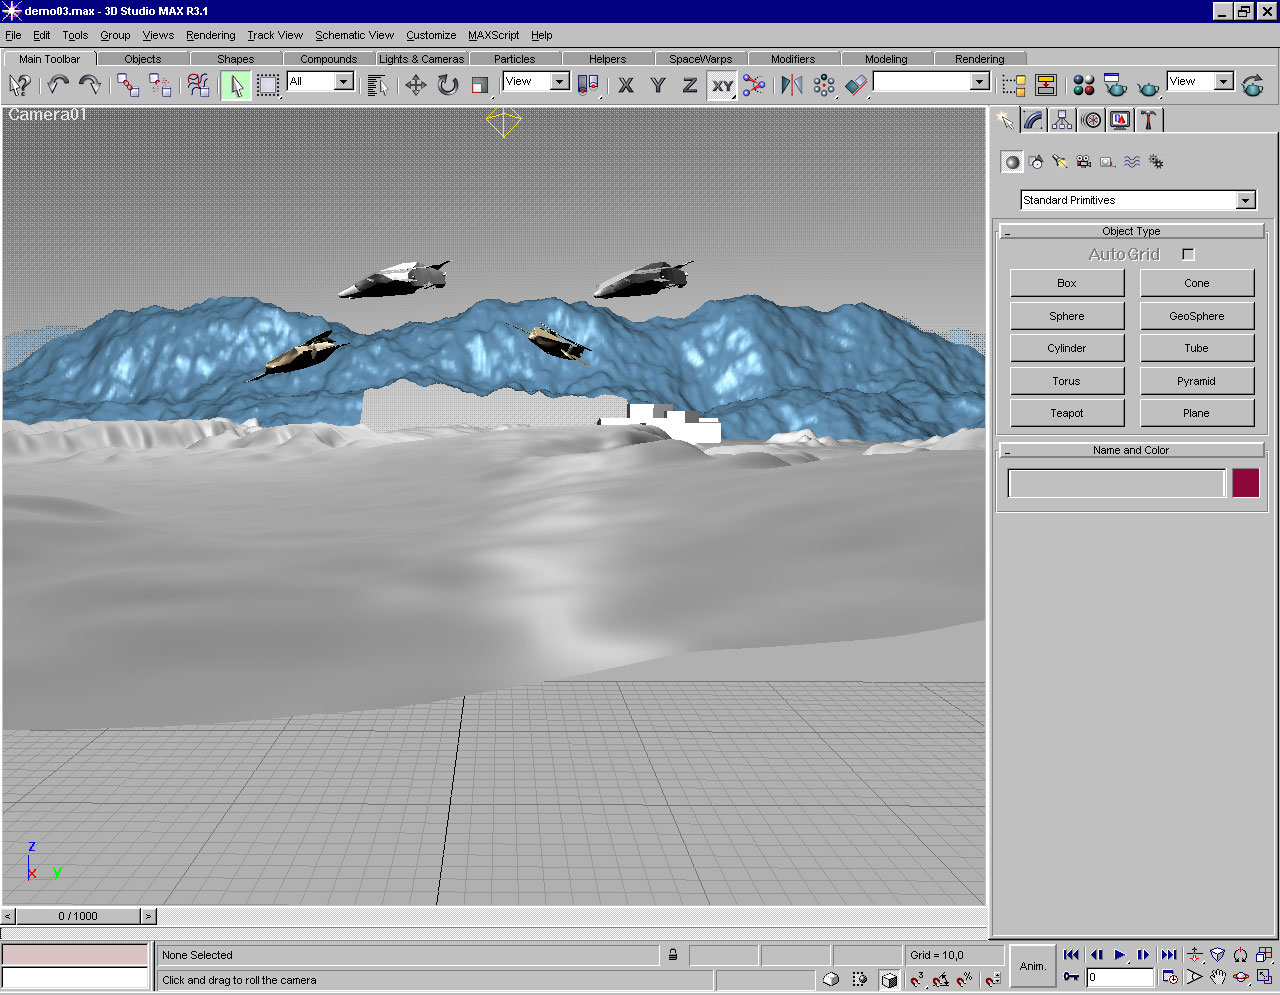Toggle the Anim. animate button
This screenshot has height=995, width=1280.
point(1032,966)
